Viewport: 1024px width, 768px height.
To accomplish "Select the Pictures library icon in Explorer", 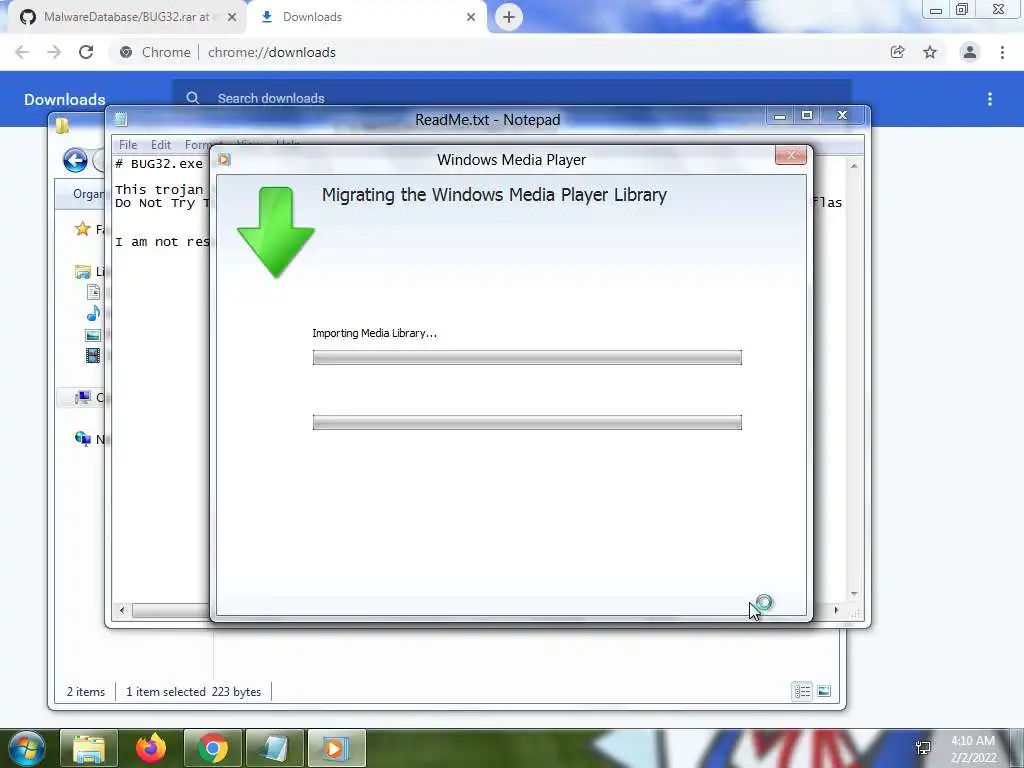I will pyautogui.click(x=93, y=335).
